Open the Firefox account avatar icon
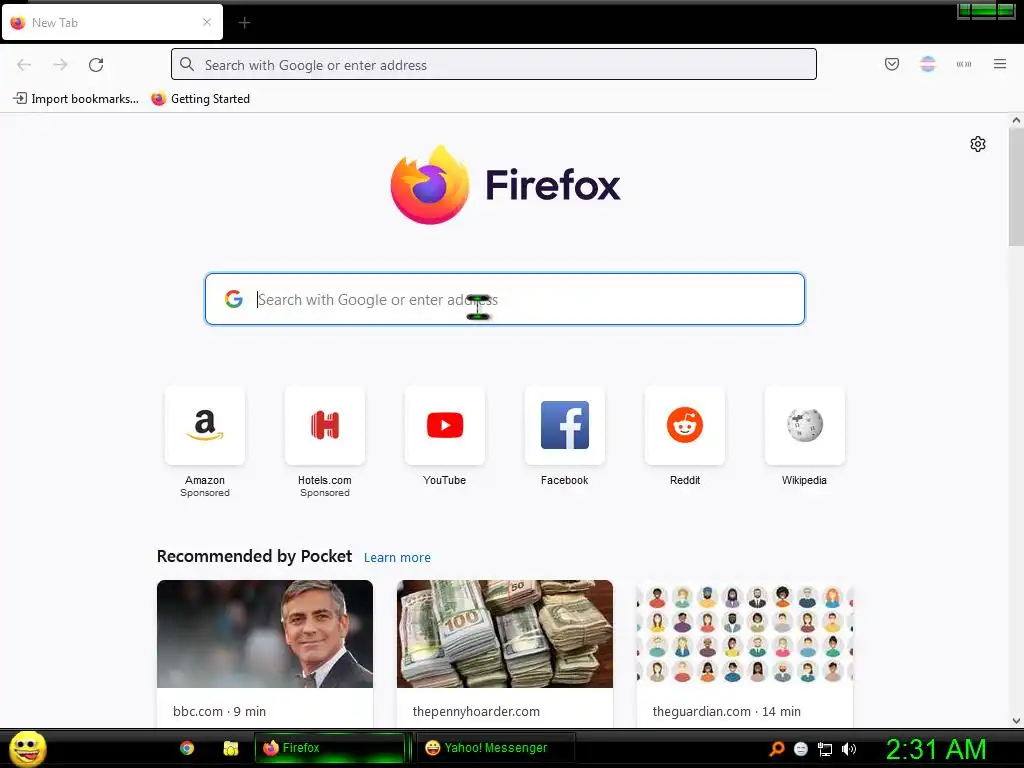1024x768 pixels. click(x=927, y=64)
